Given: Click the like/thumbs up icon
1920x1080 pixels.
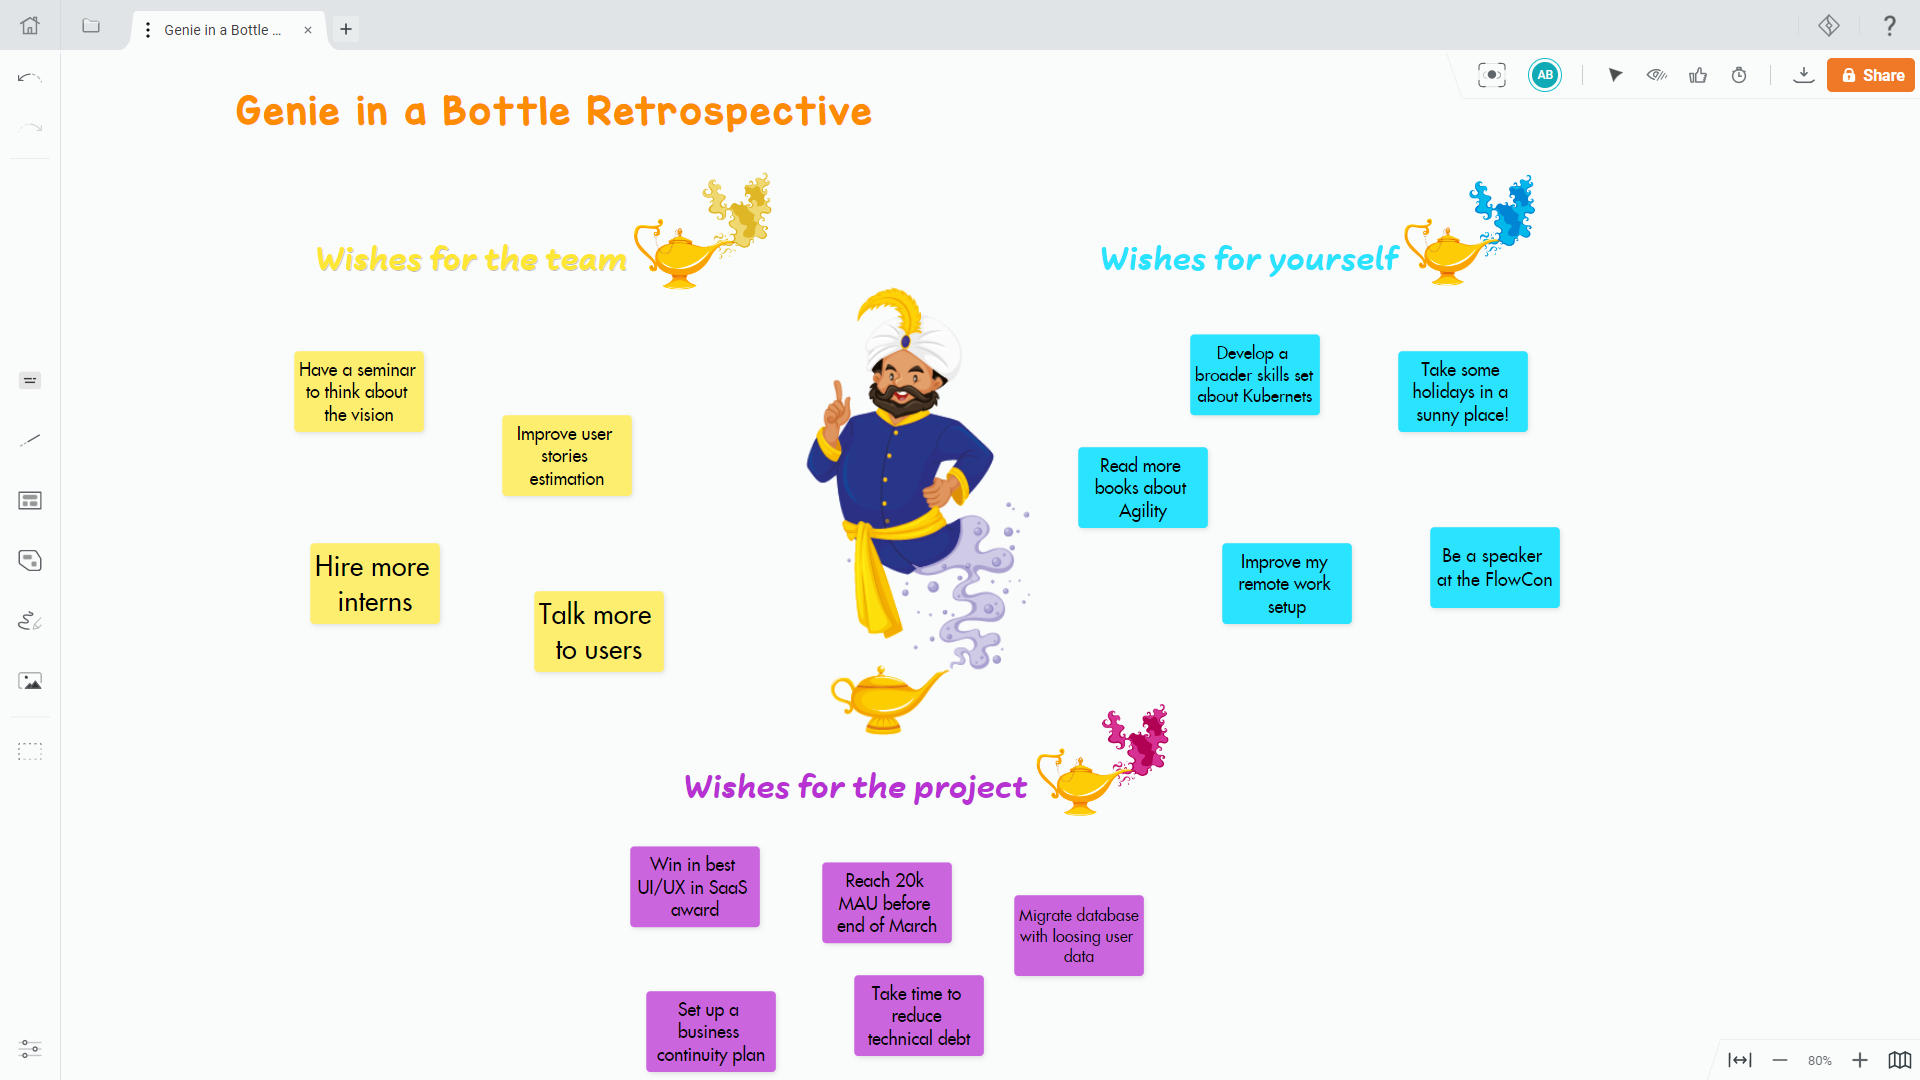Looking at the screenshot, I should tap(1698, 75).
